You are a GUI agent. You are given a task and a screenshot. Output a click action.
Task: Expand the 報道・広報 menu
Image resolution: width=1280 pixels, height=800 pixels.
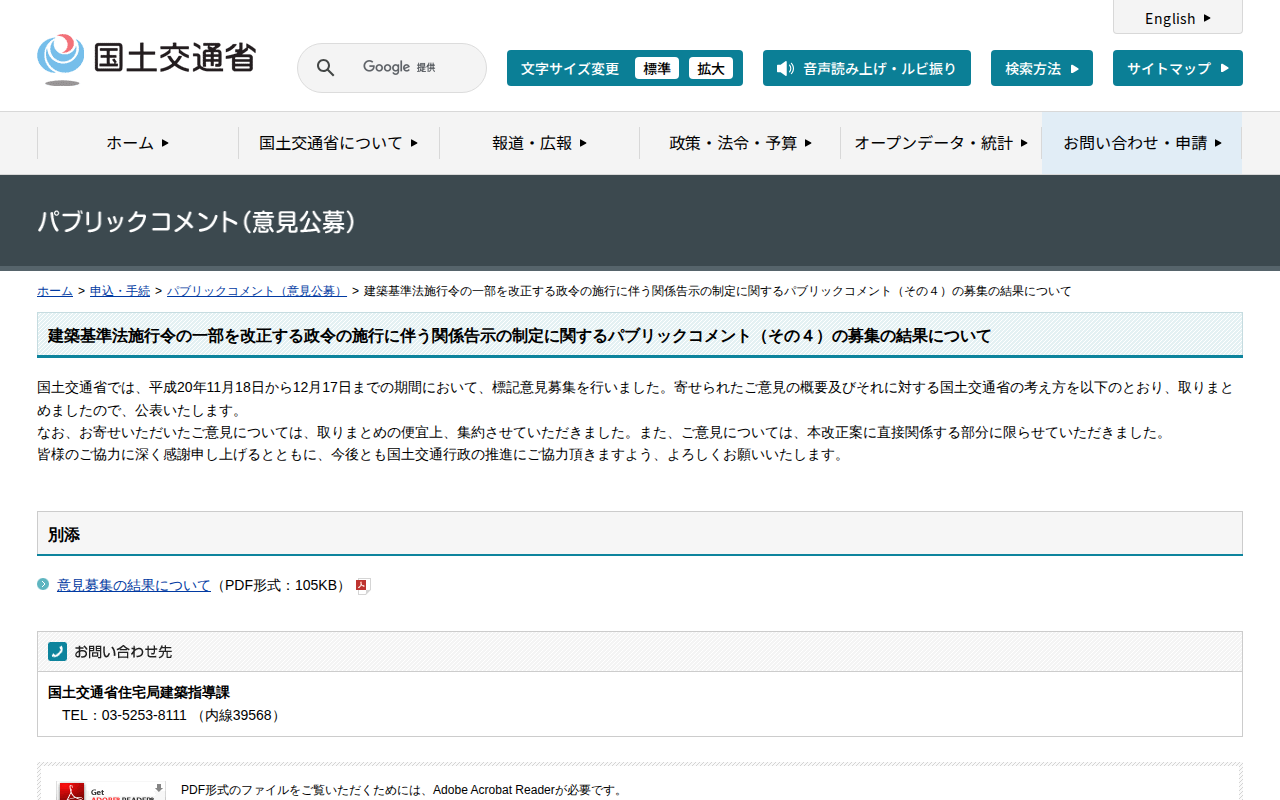pos(539,143)
